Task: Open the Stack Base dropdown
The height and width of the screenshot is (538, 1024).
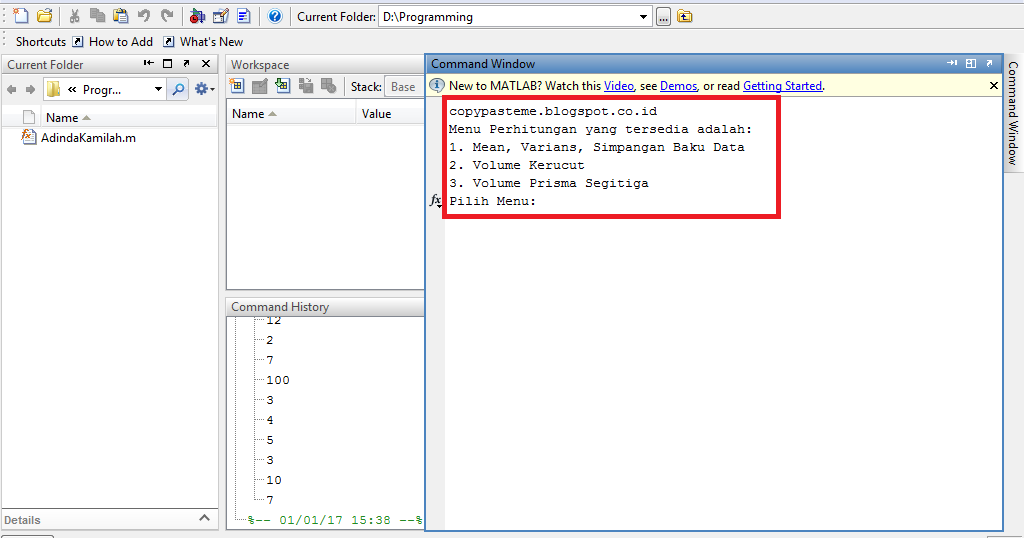Action: point(404,87)
